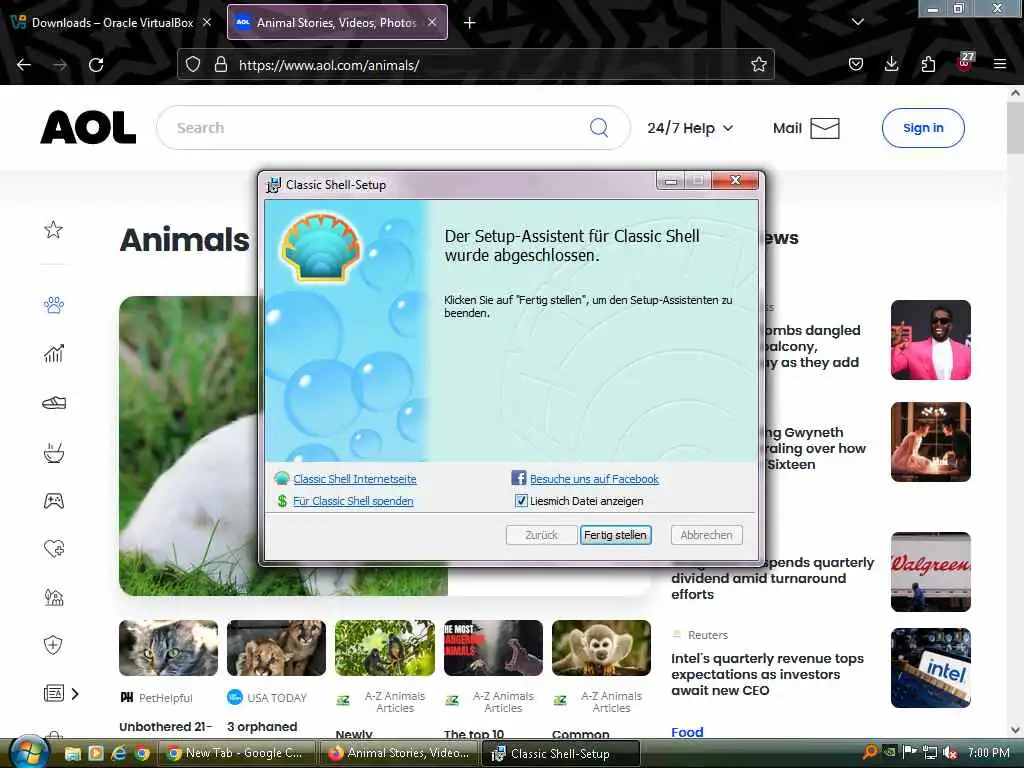This screenshot has height=768, width=1024.
Task: Switch to New Tab Google Chrome taskbar item
Action: tap(237, 753)
